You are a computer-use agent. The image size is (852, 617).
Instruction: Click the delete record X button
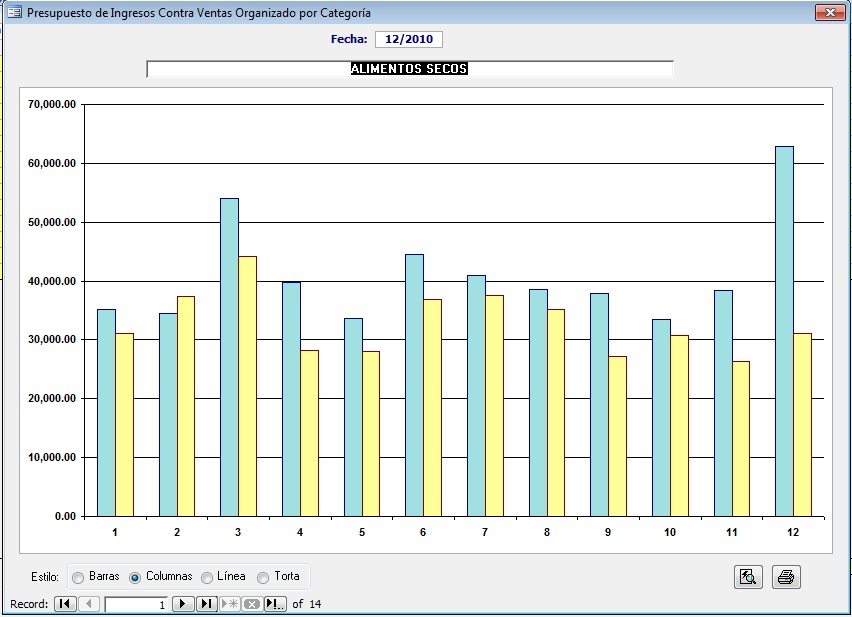pyautogui.click(x=252, y=604)
